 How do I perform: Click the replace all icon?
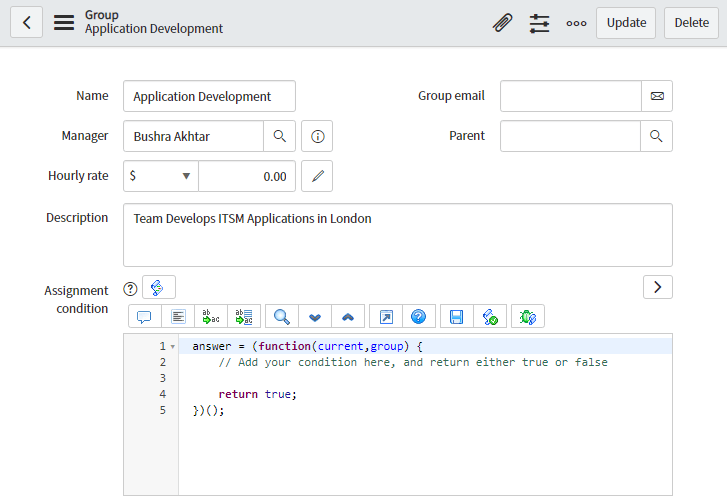pos(244,317)
